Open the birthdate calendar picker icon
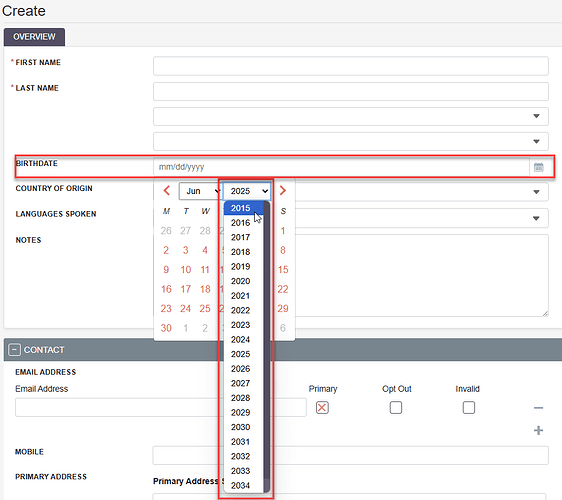Image resolution: width=562 pixels, height=500 pixels. (x=538, y=167)
